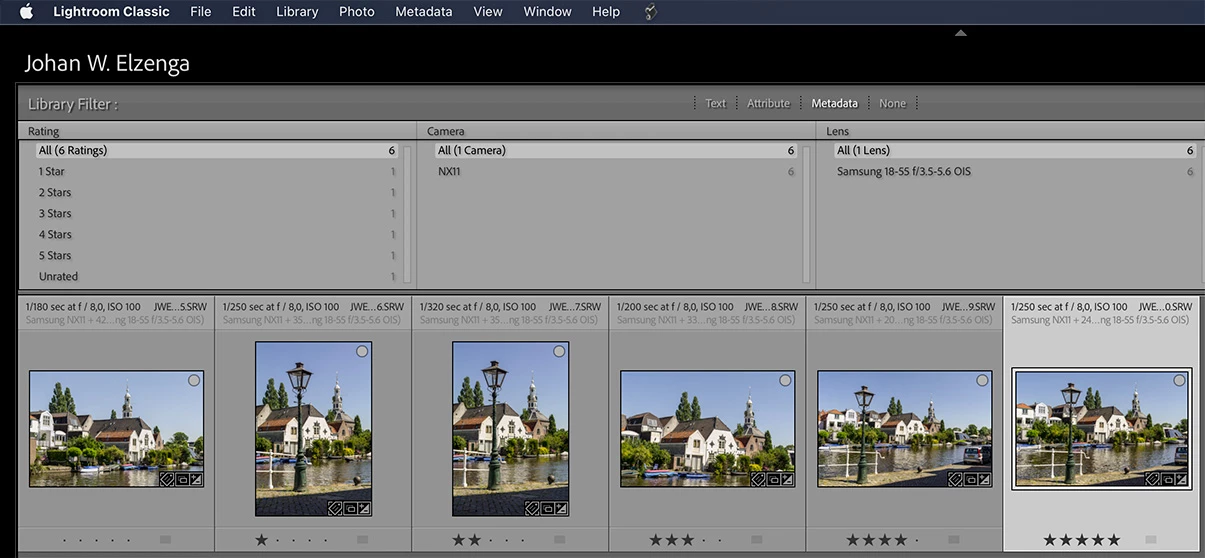Click develop adjustments badge on JWE…8.SRW thumbnail
Image resolution: width=1205 pixels, height=558 pixels.
[787, 479]
